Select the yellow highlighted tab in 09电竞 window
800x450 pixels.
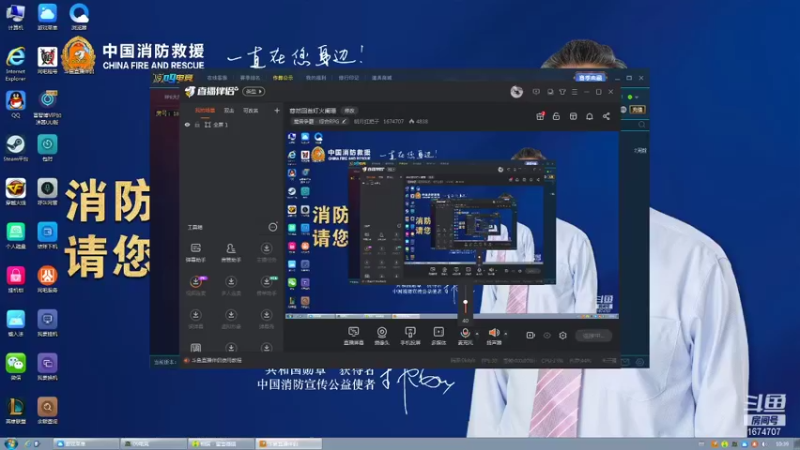283,78
